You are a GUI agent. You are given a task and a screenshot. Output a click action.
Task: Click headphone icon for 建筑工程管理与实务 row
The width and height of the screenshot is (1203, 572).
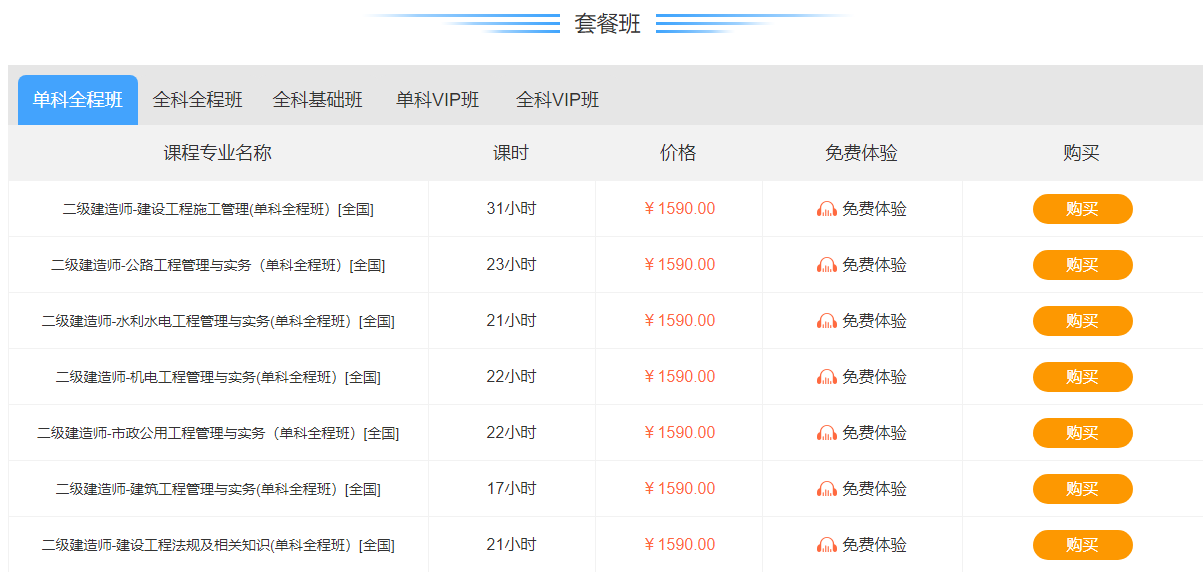coord(827,489)
